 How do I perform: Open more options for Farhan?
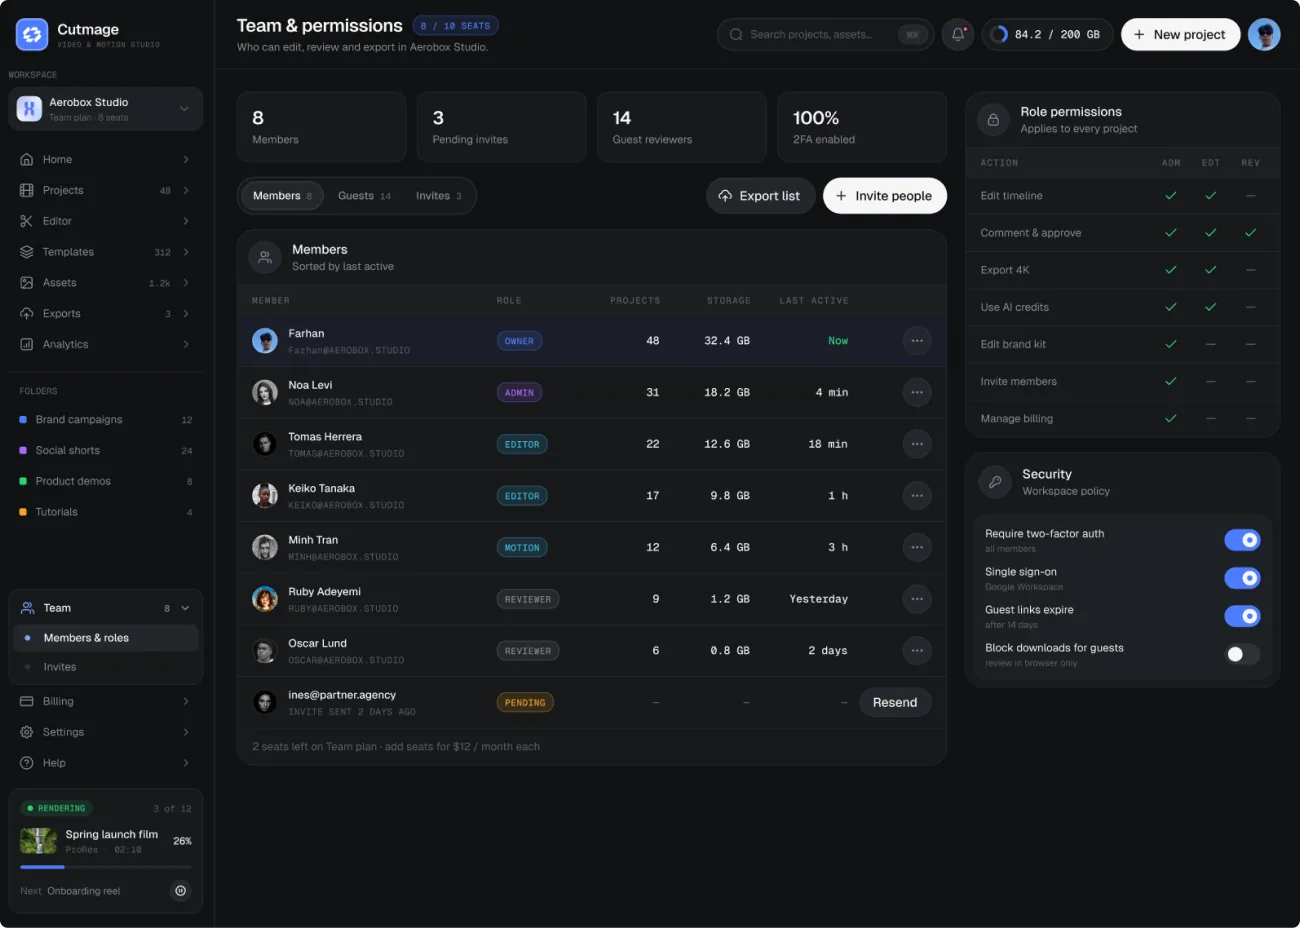[x=917, y=341]
